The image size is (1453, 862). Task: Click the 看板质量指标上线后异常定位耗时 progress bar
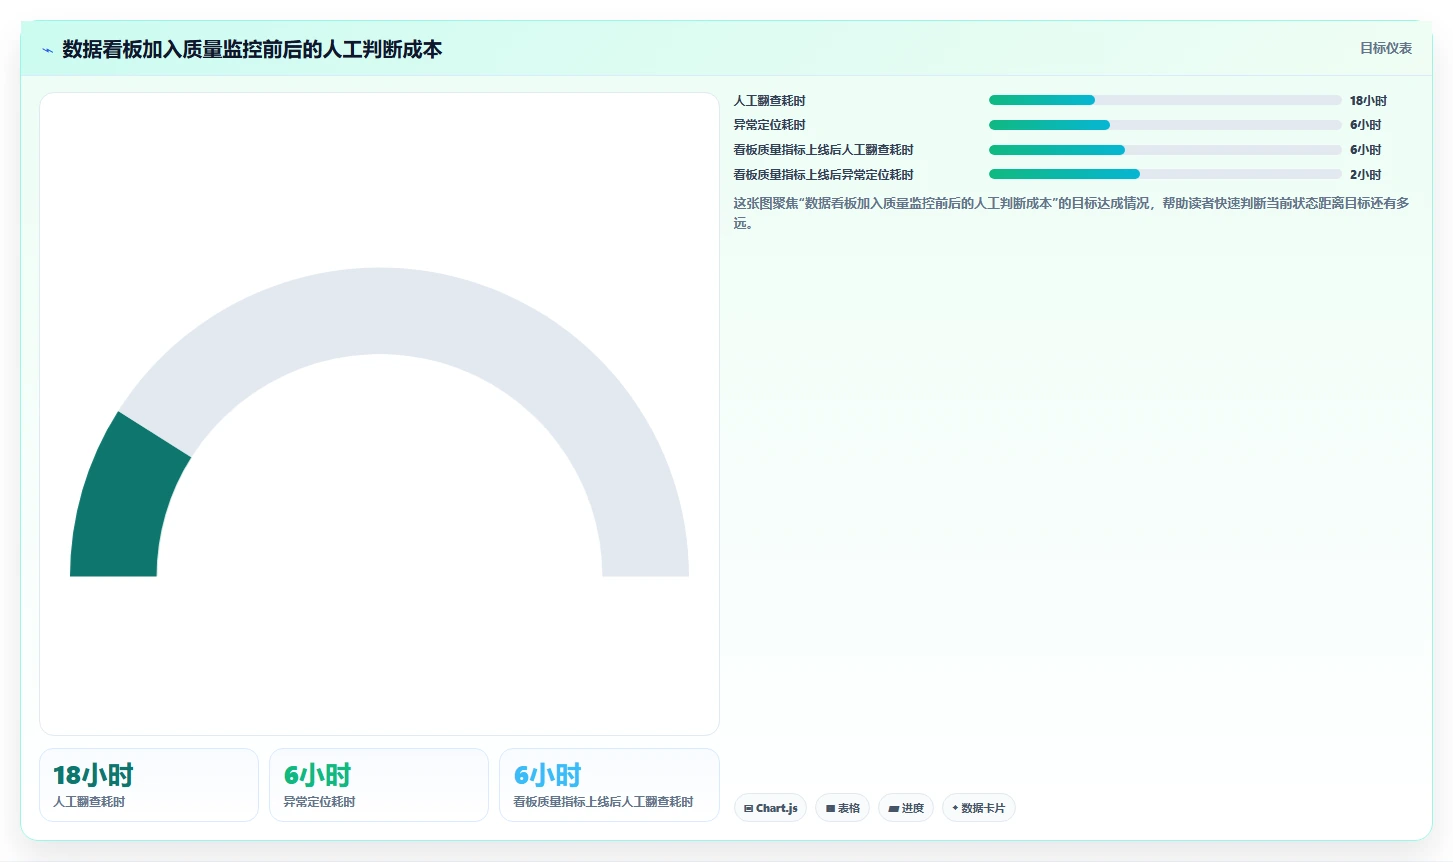pos(1165,174)
